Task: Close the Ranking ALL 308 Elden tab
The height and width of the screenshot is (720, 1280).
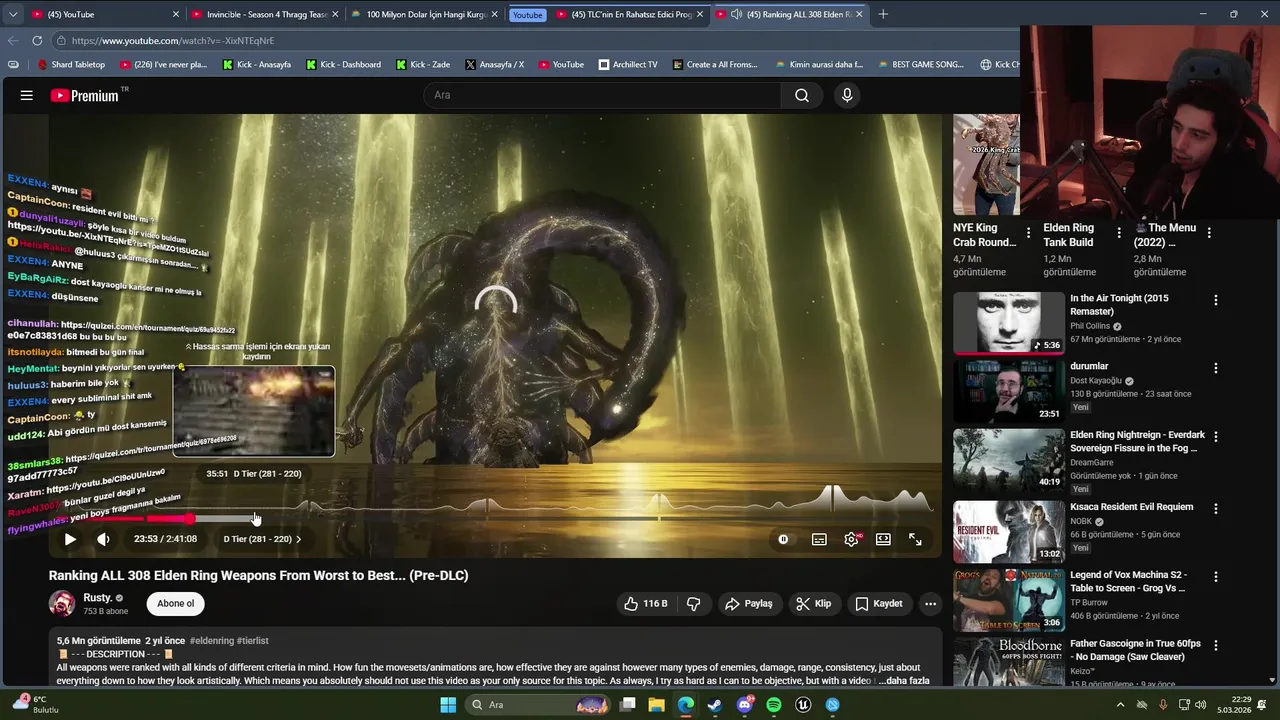Action: (859, 14)
